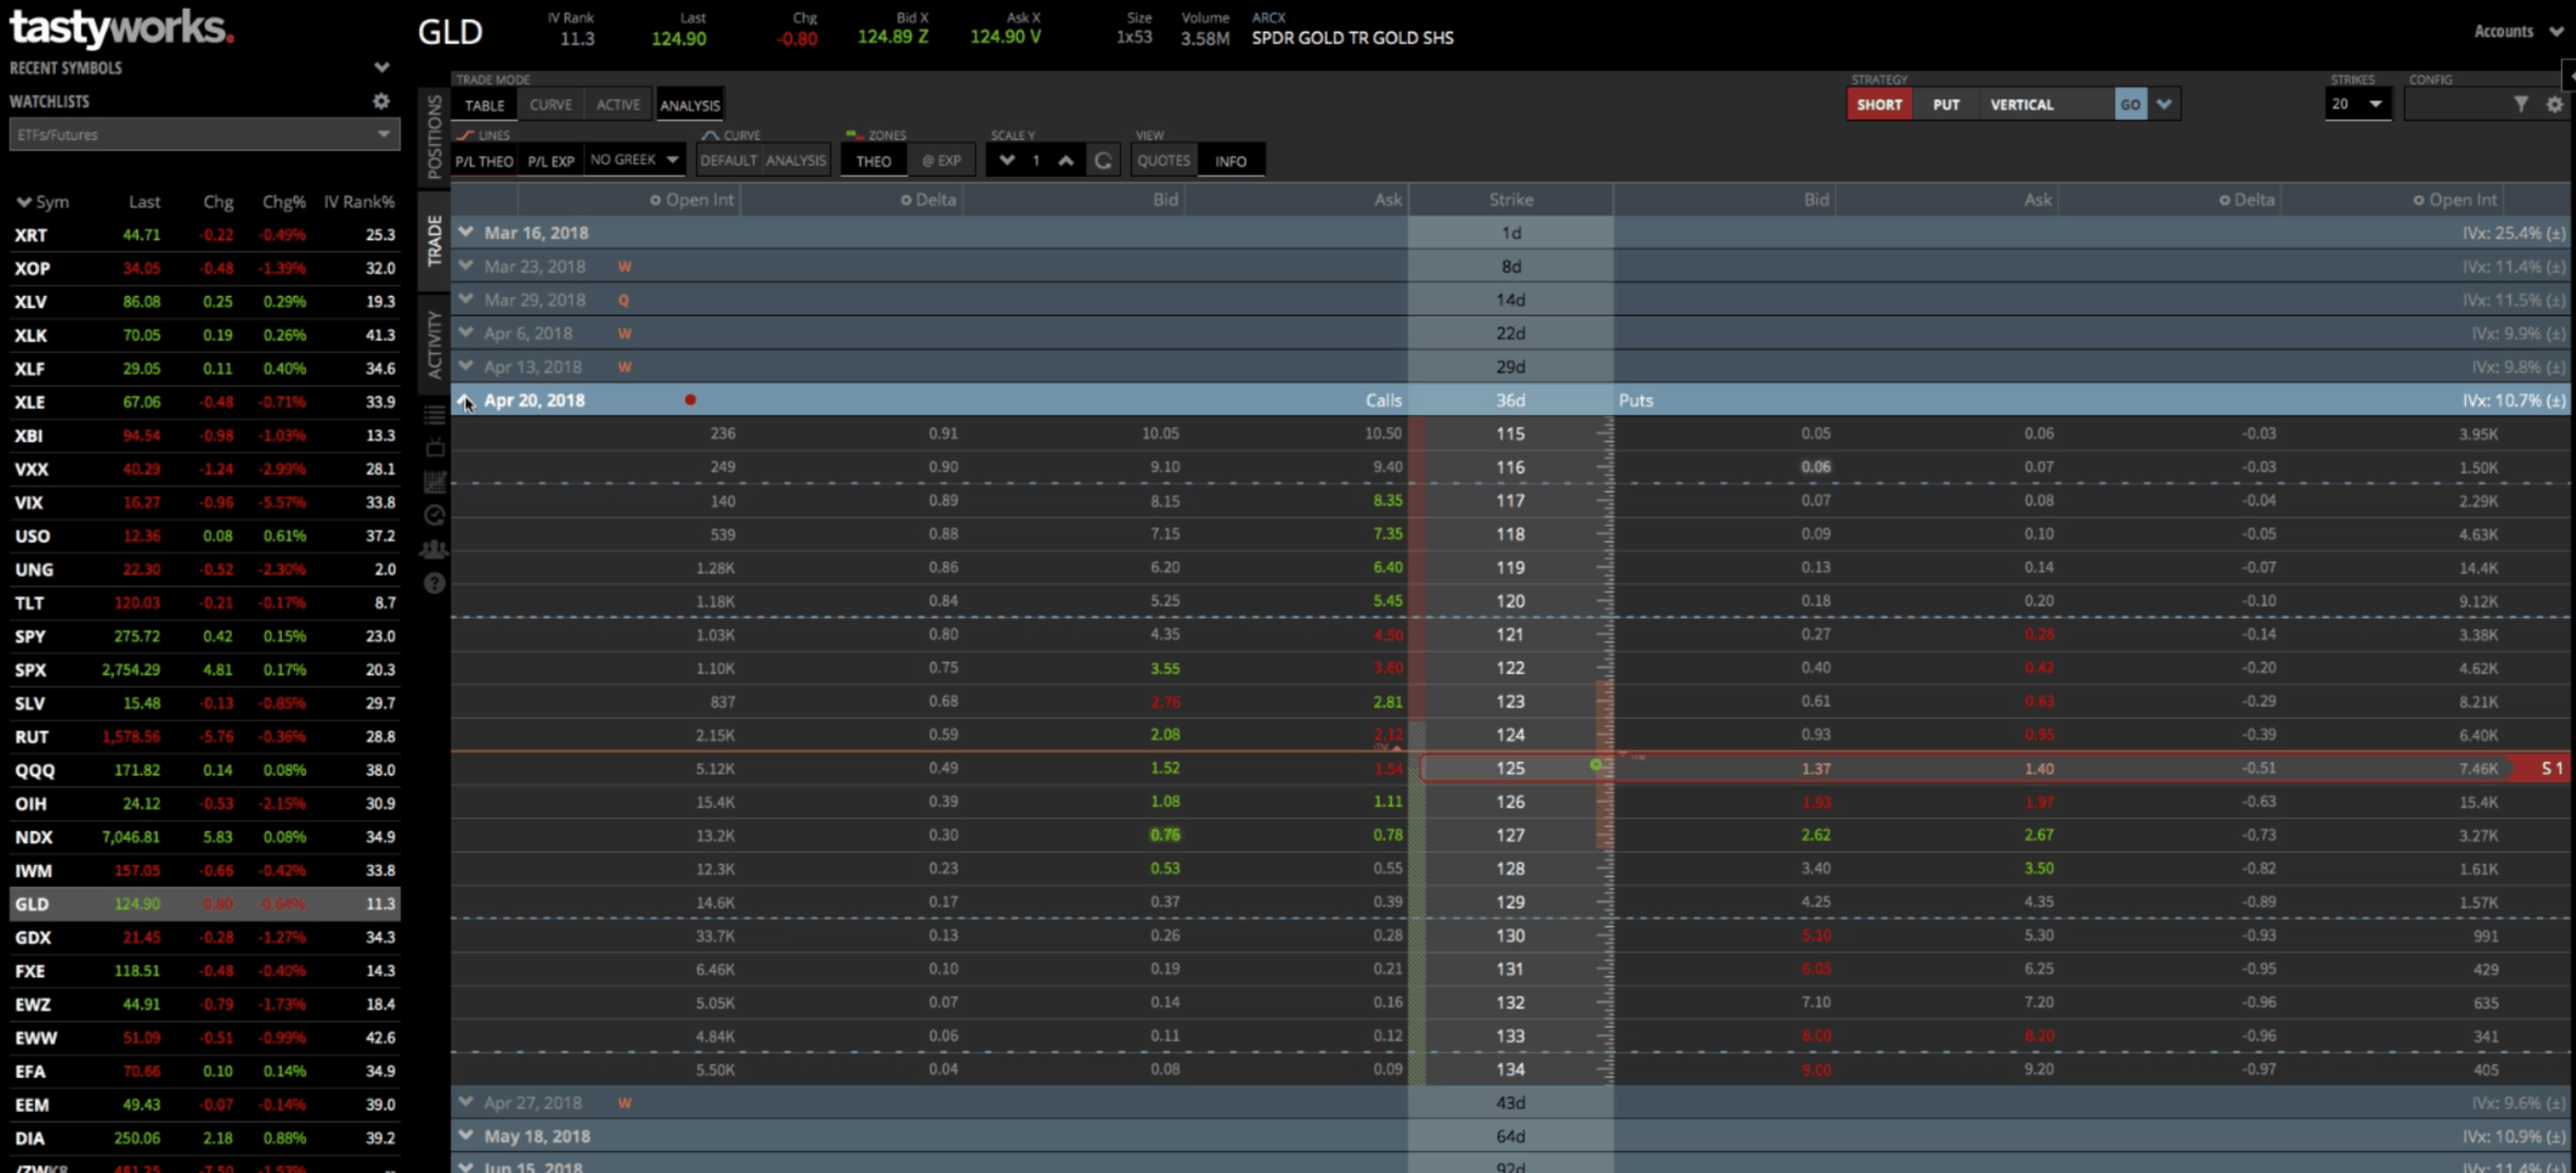
Task: Collapse the Apr 20, 2018 expiration
Action: pos(466,400)
